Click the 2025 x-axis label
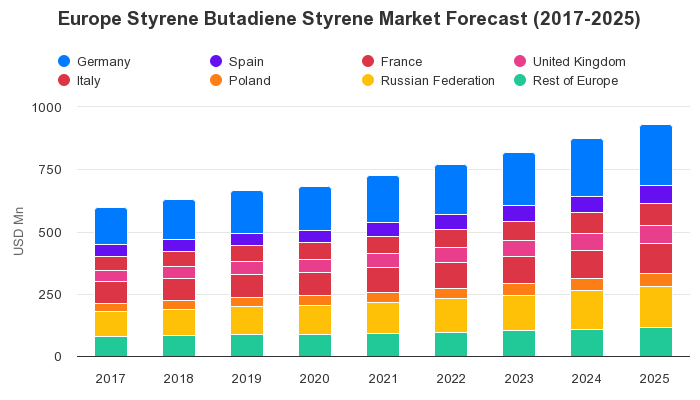 coord(654,379)
